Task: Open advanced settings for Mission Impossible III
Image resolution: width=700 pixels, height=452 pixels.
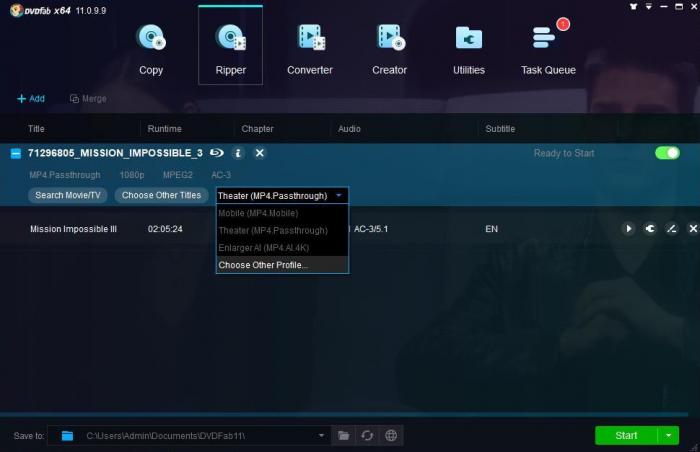Action: tap(650, 229)
